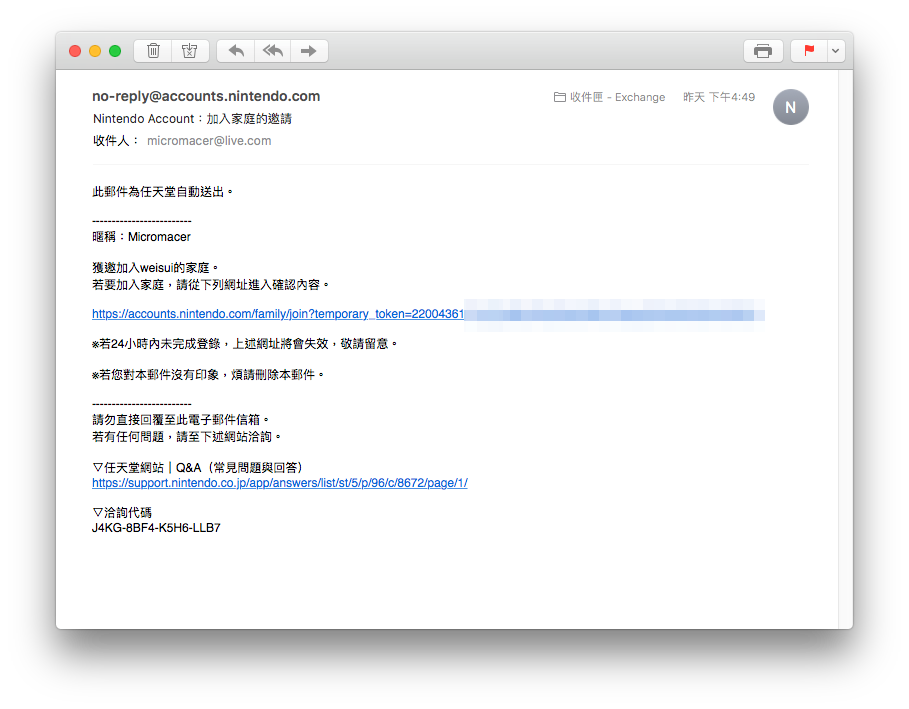Click the inbox folder icon in header
The width and height of the screenshot is (909, 709).
pyautogui.click(x=559, y=97)
